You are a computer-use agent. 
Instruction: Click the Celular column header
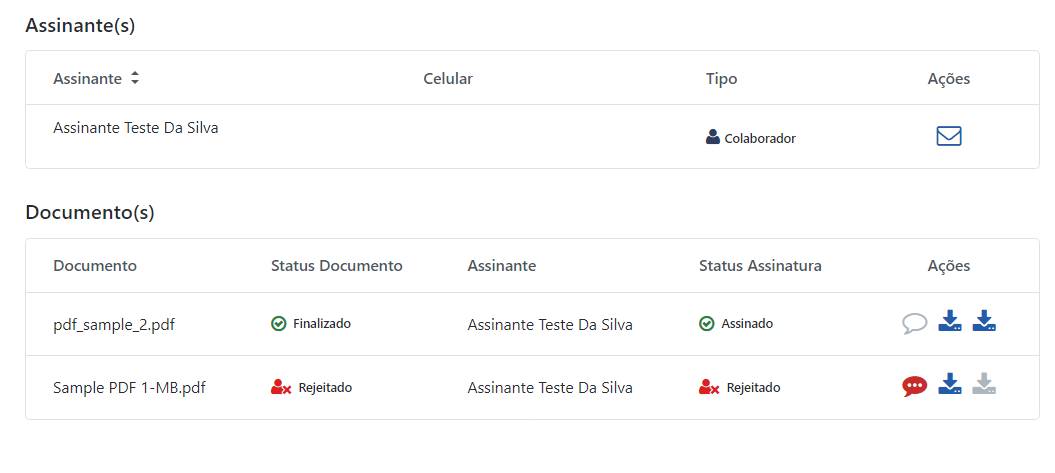[448, 79]
